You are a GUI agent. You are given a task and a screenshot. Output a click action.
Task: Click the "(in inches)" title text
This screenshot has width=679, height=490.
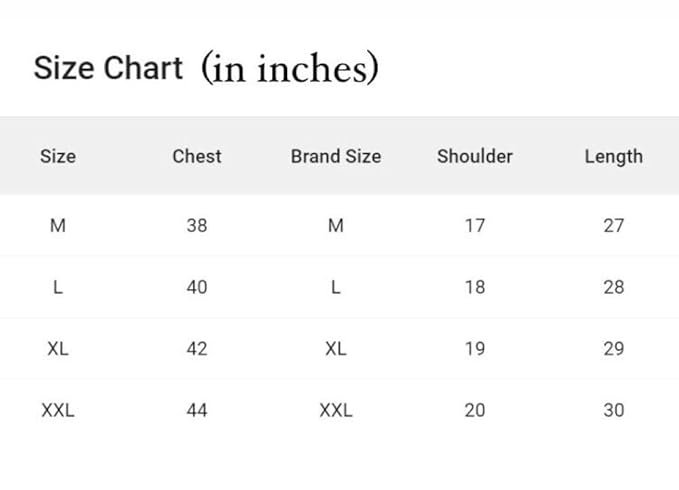pyautogui.click(x=289, y=68)
